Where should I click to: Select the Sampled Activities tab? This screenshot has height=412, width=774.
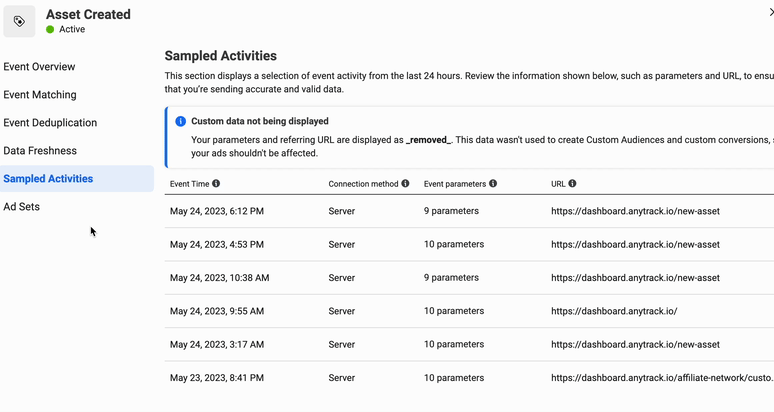[x=48, y=179]
